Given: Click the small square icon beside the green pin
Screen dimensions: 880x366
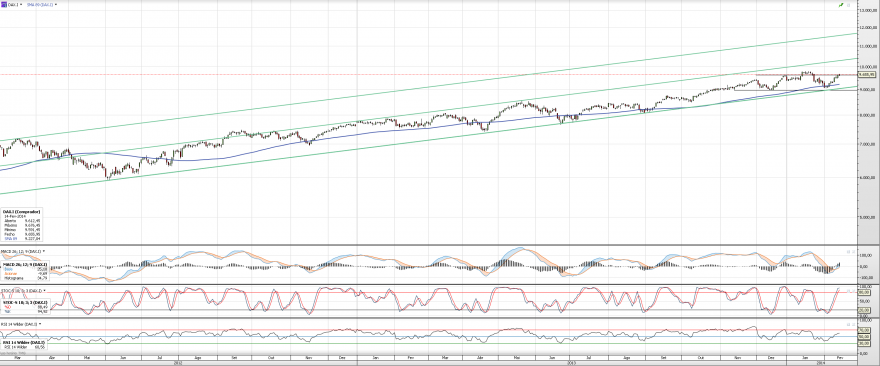Looking at the screenshot, I should 849,5.
